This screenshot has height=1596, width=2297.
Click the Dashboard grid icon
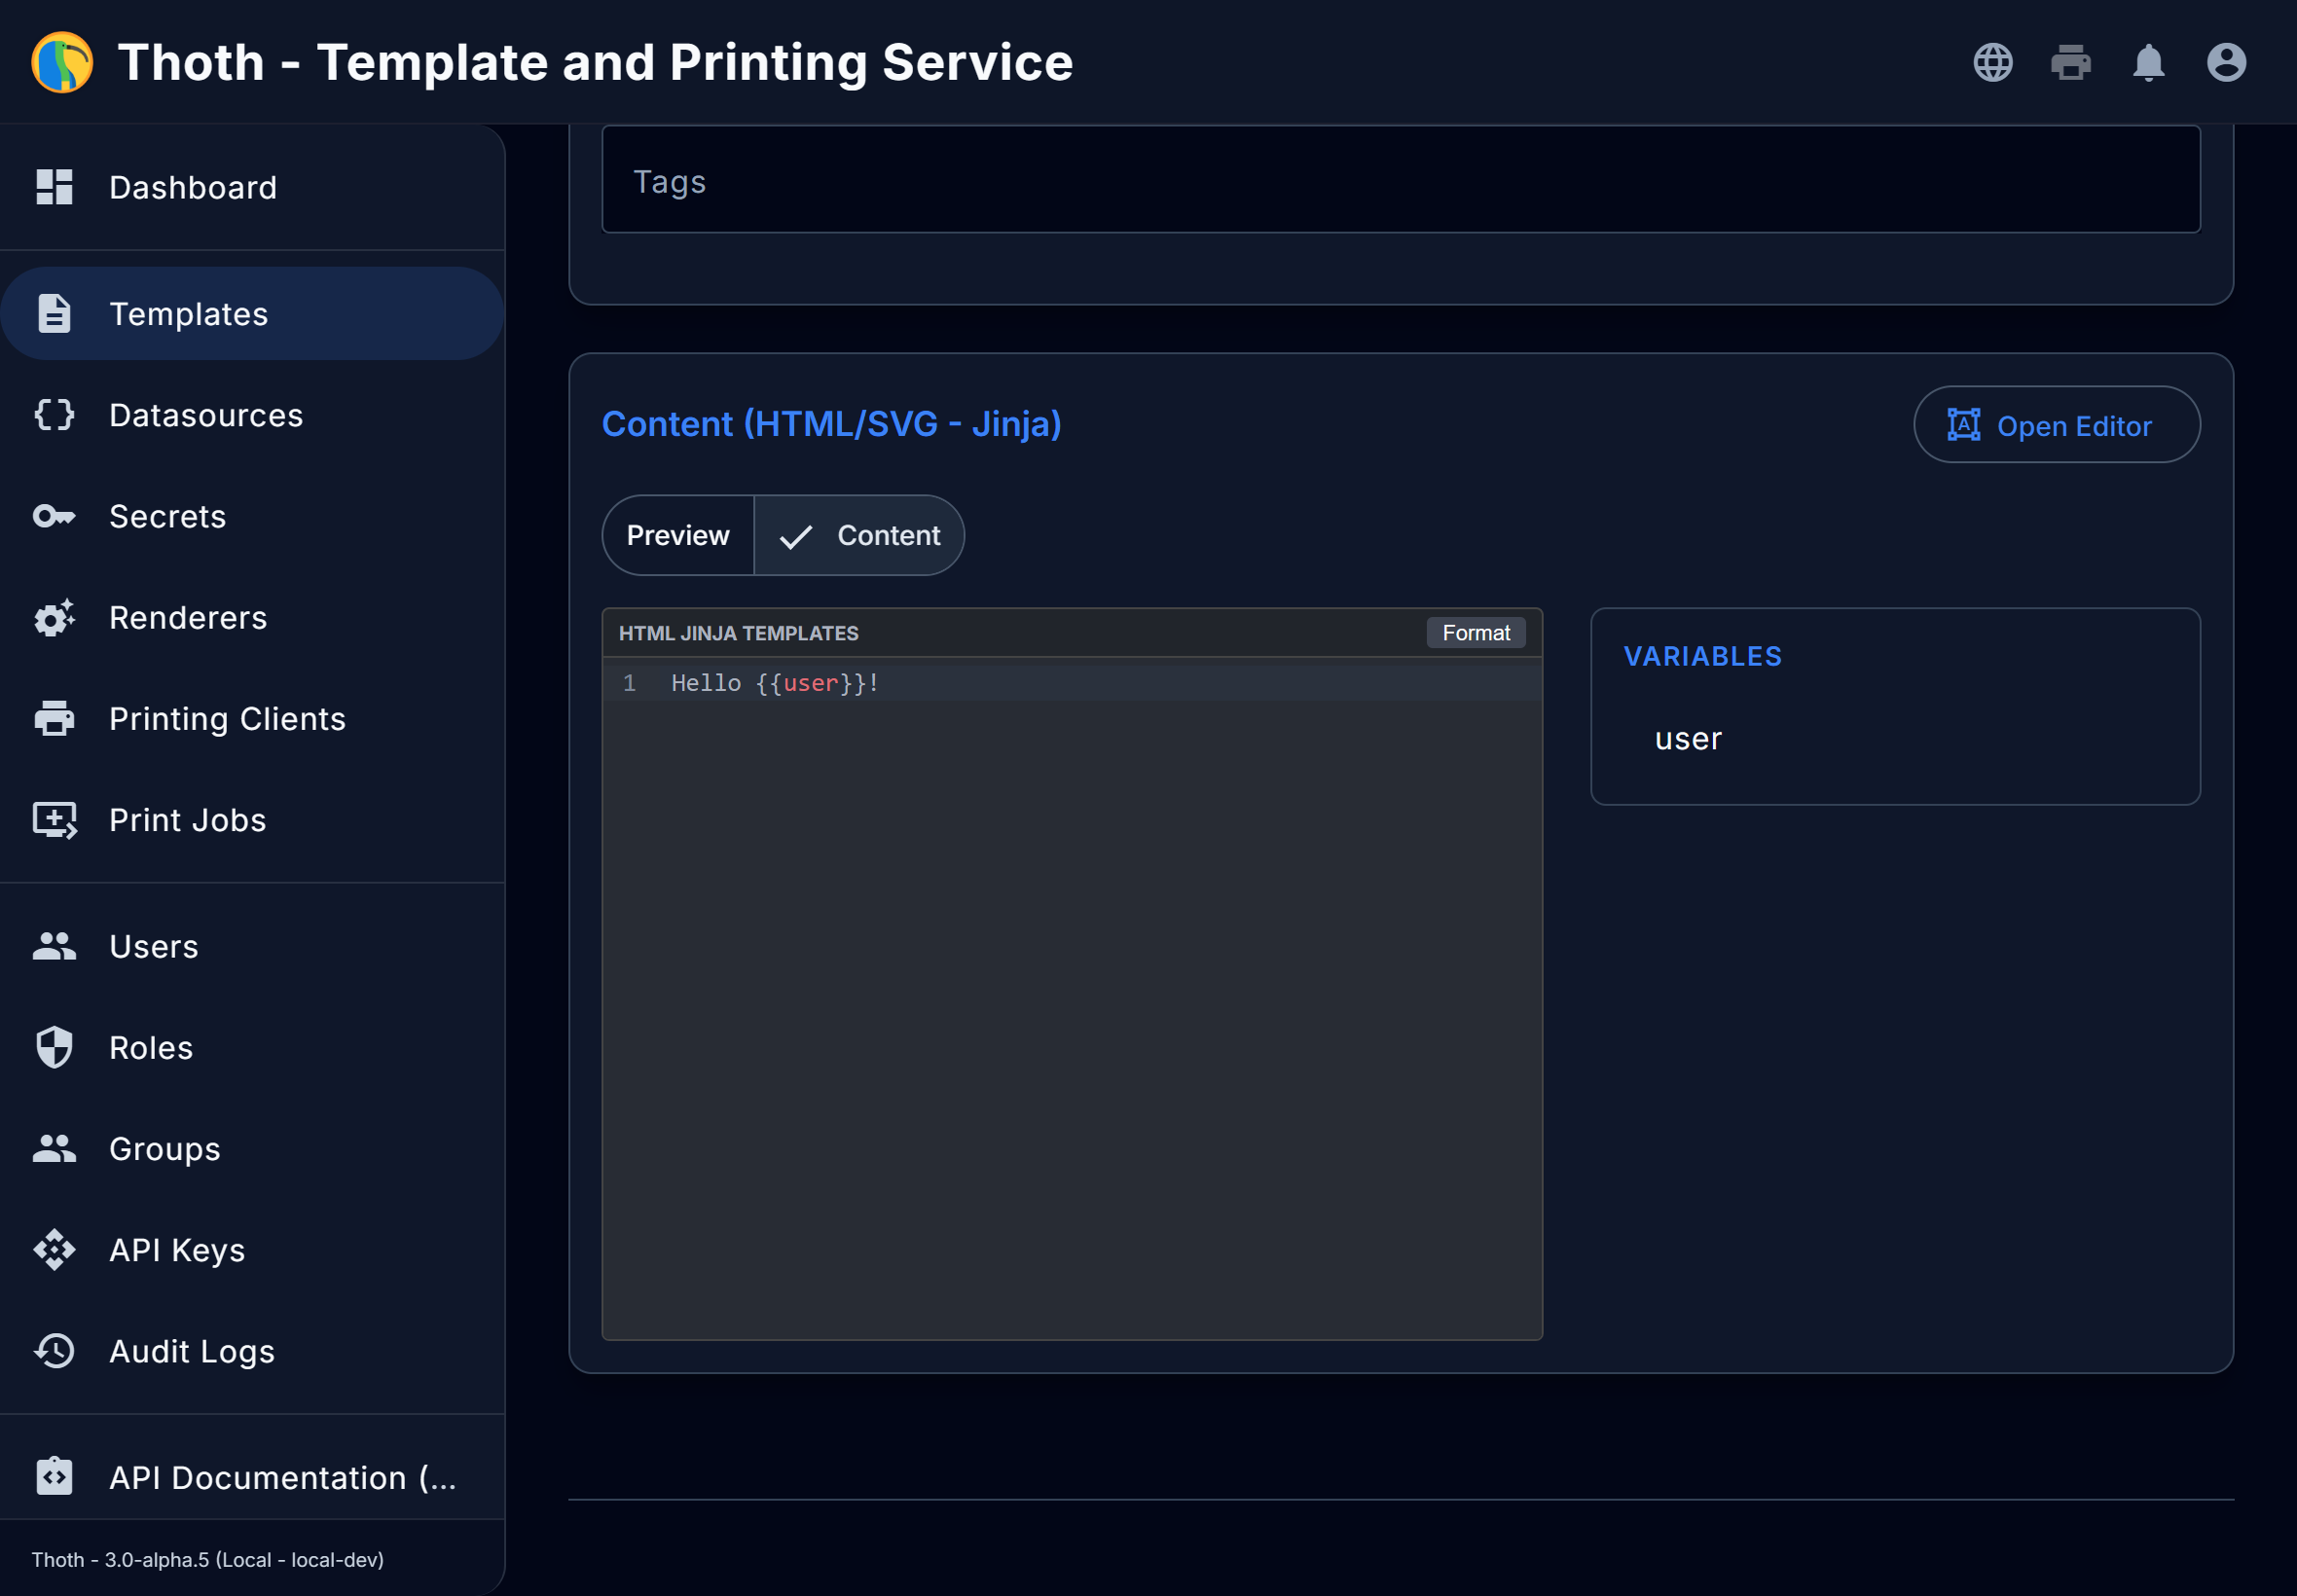click(x=54, y=187)
